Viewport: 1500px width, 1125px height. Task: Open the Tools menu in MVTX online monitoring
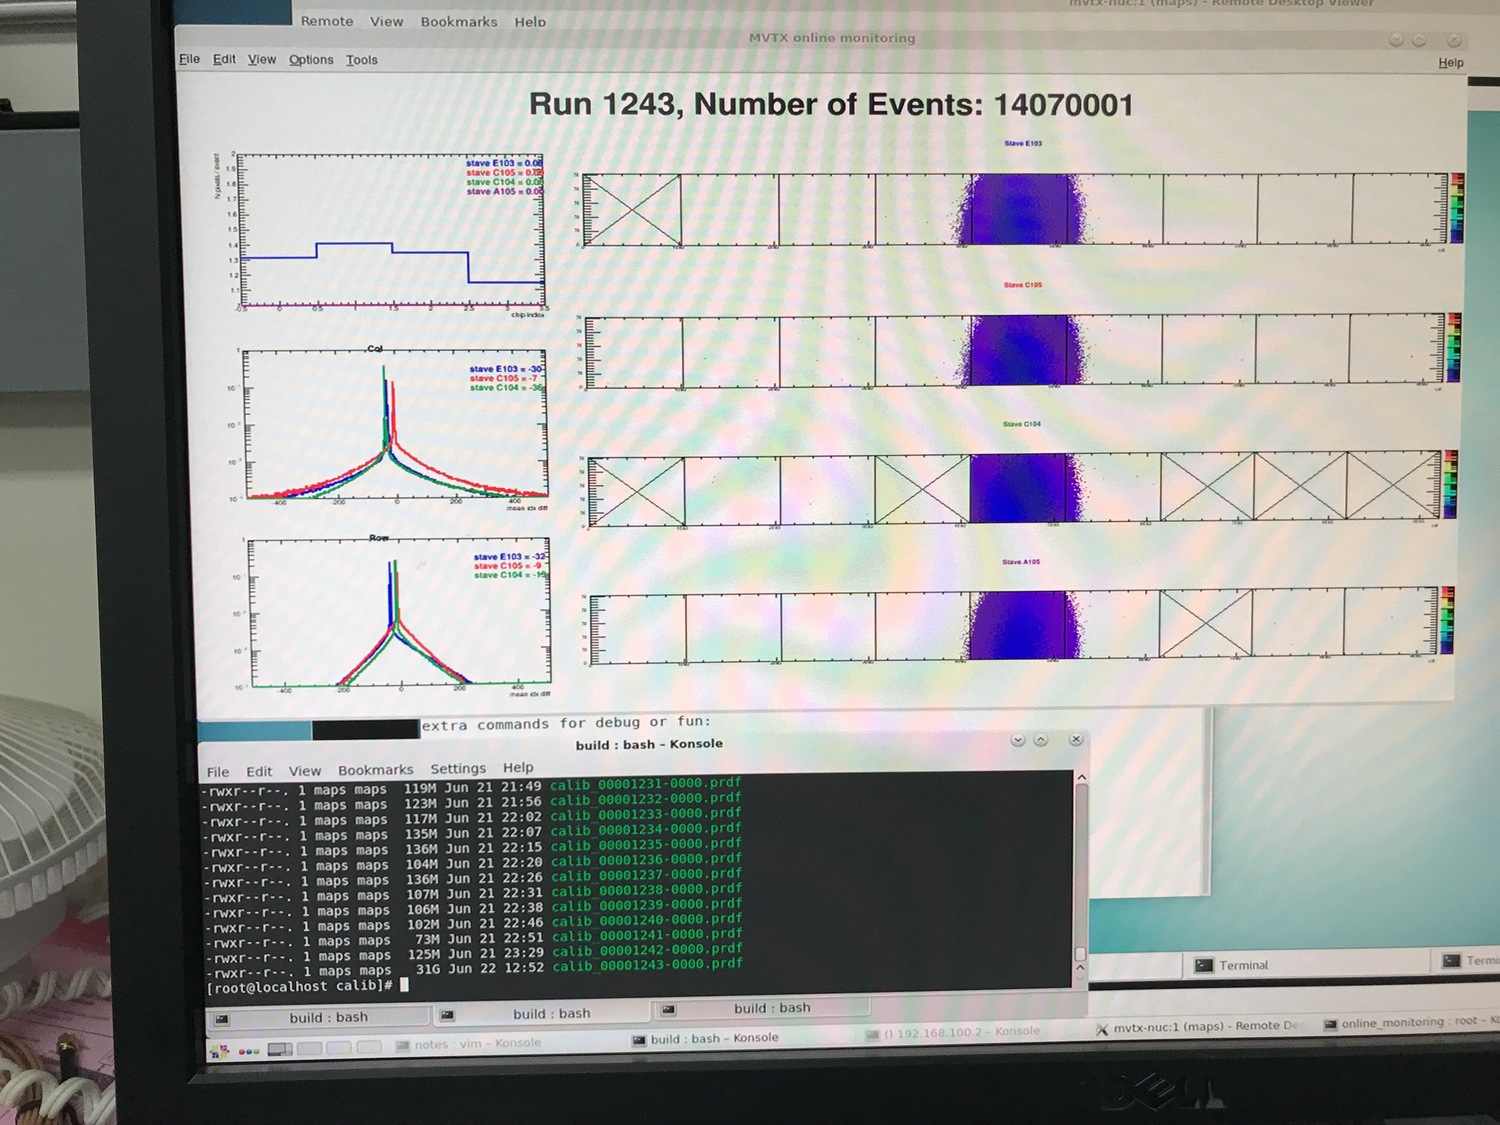[362, 60]
